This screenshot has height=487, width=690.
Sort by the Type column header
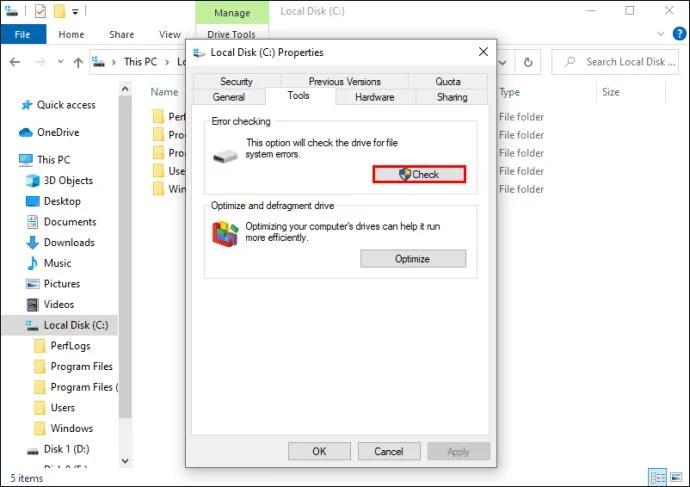(510, 92)
